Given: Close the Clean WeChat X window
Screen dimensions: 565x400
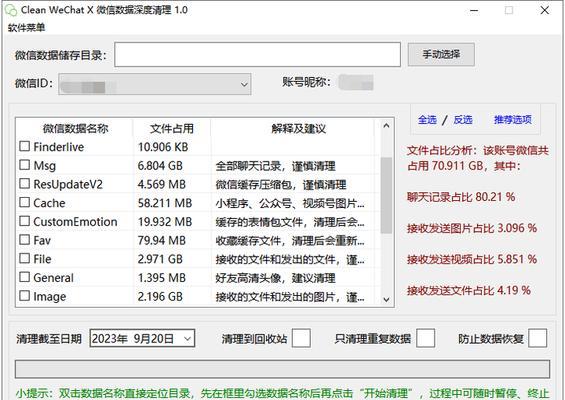Looking at the screenshot, I should [x=544, y=10].
